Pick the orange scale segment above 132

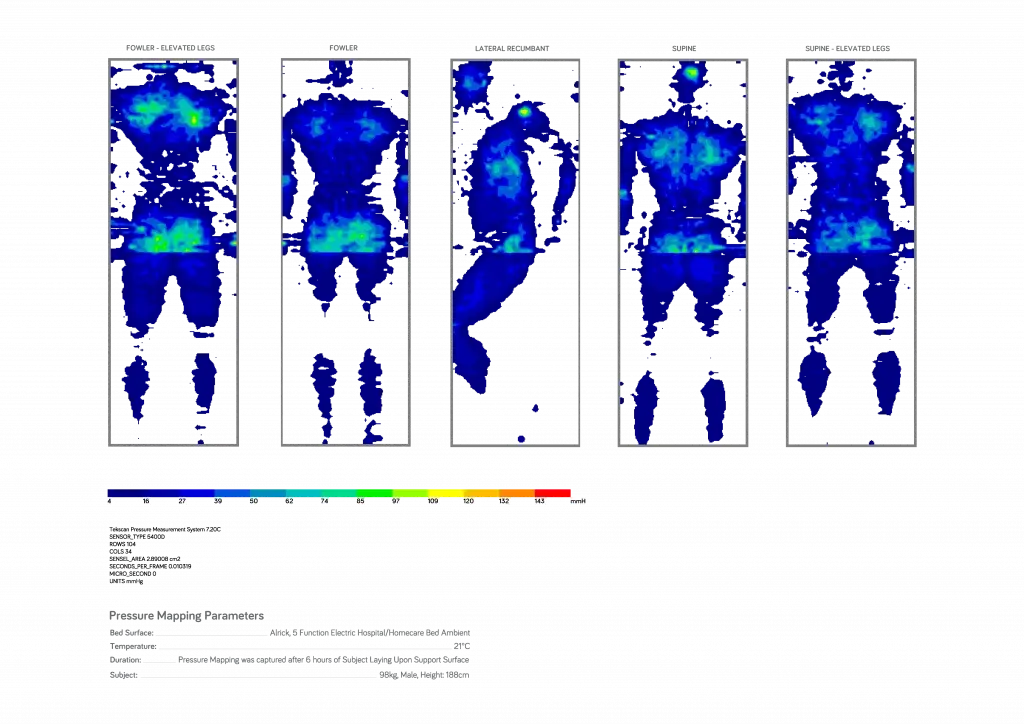[x=517, y=493]
